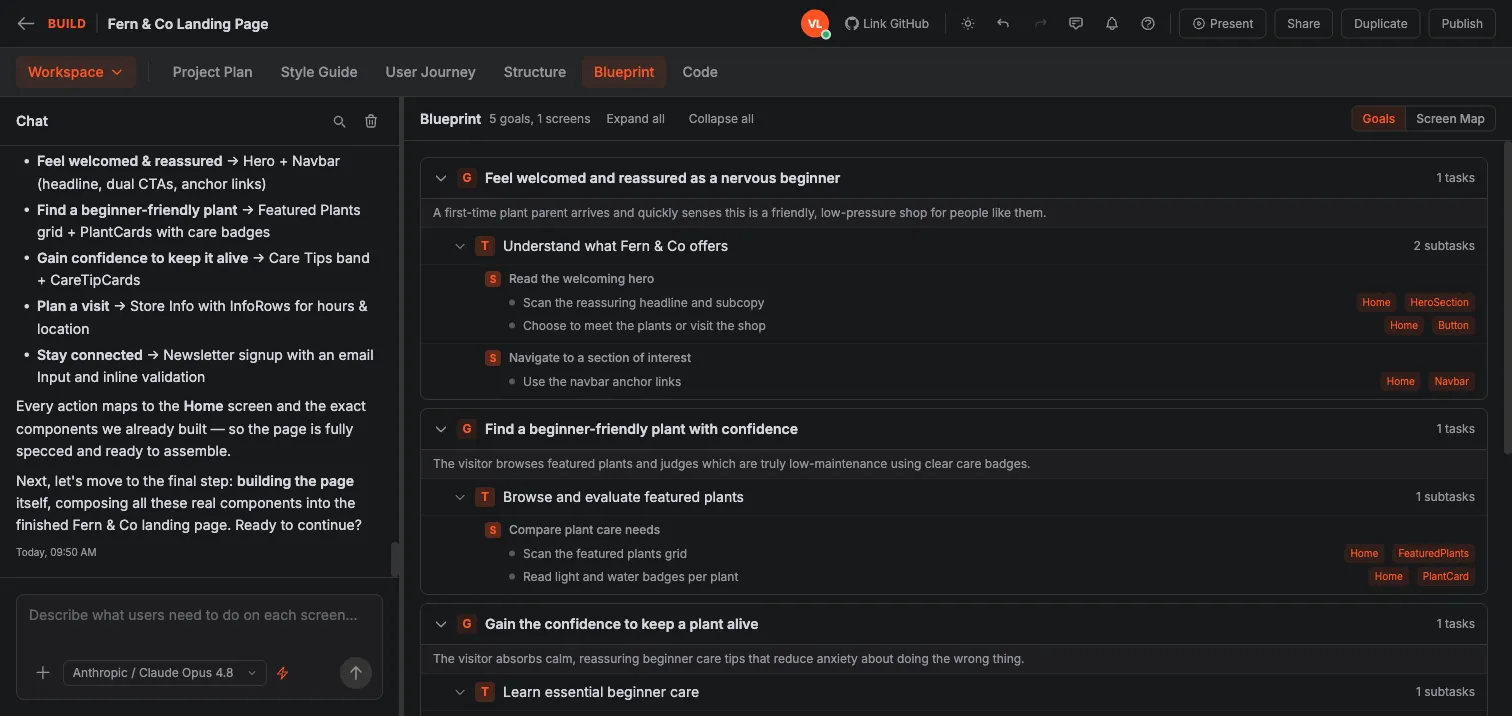
Task: Click the Duplicate button
Action: [1380, 24]
